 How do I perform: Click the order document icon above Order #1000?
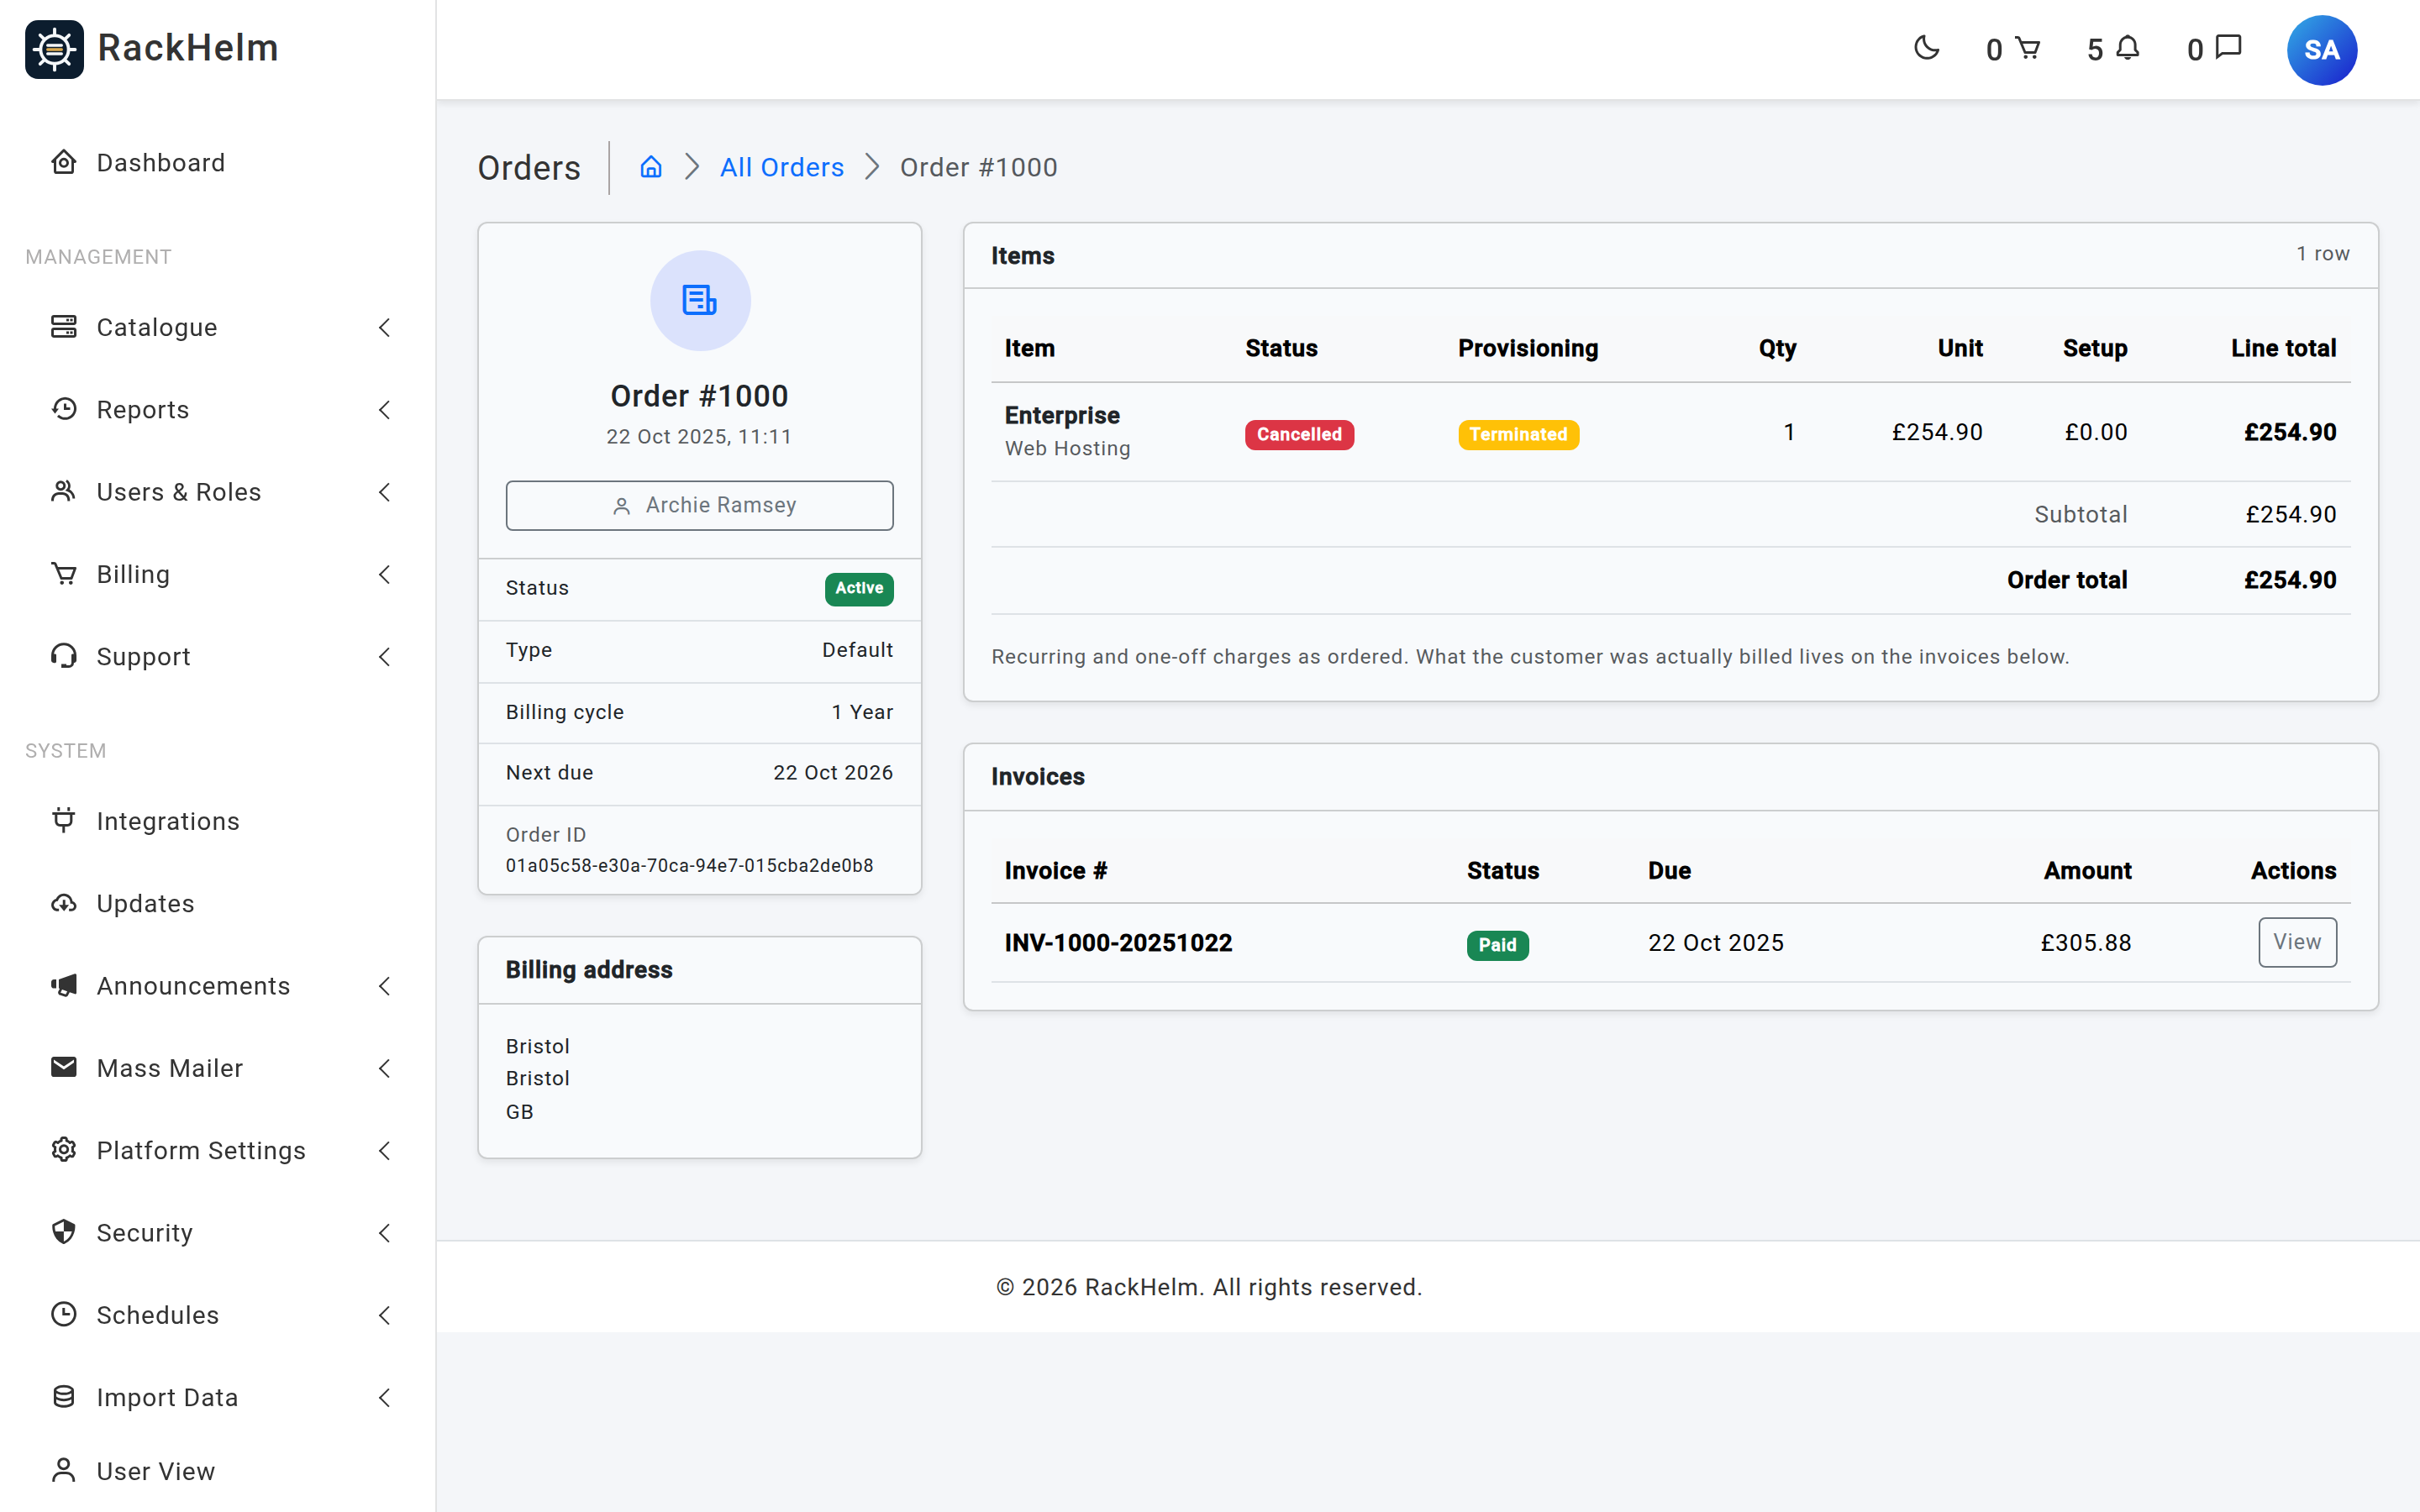tap(700, 300)
